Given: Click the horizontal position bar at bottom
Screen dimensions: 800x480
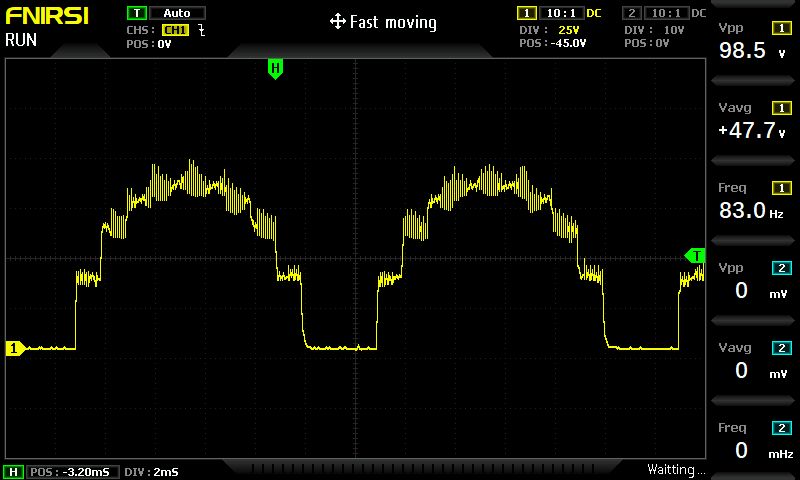Looking at the screenshot, I should 421,468.
